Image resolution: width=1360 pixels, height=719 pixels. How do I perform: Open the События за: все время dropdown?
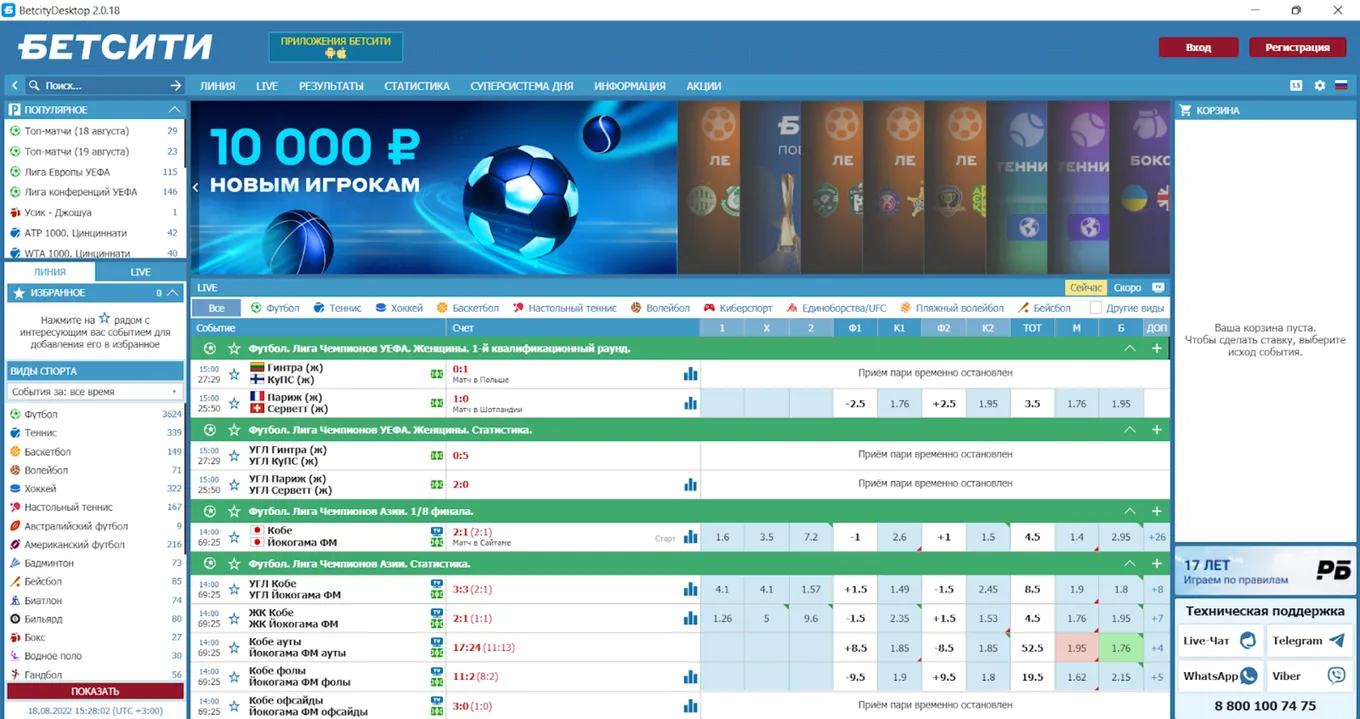(95, 392)
